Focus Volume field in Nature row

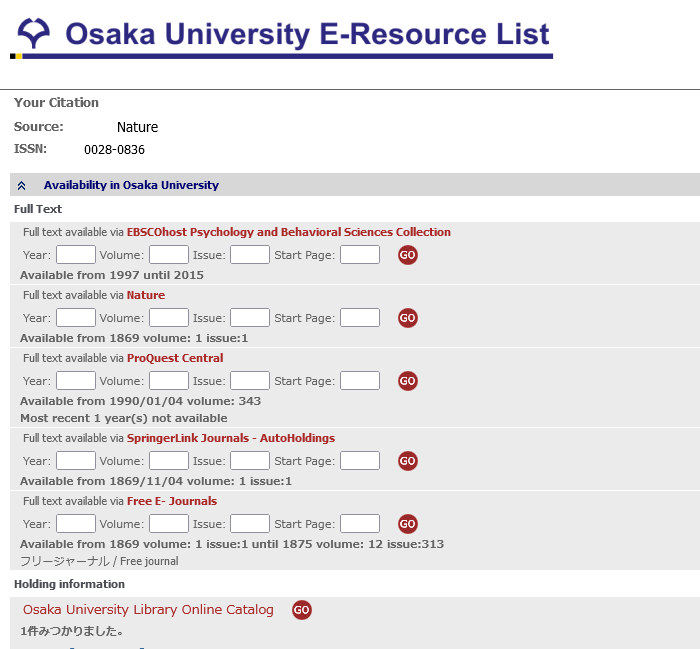point(169,317)
